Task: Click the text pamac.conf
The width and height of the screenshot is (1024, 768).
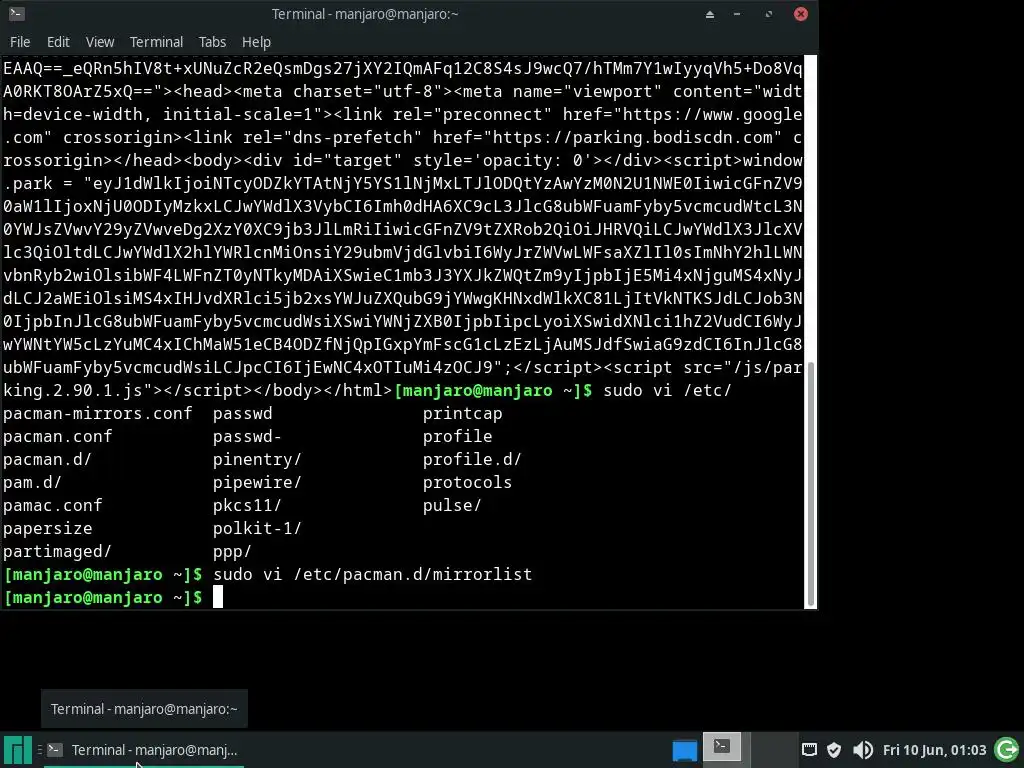Action: point(52,505)
